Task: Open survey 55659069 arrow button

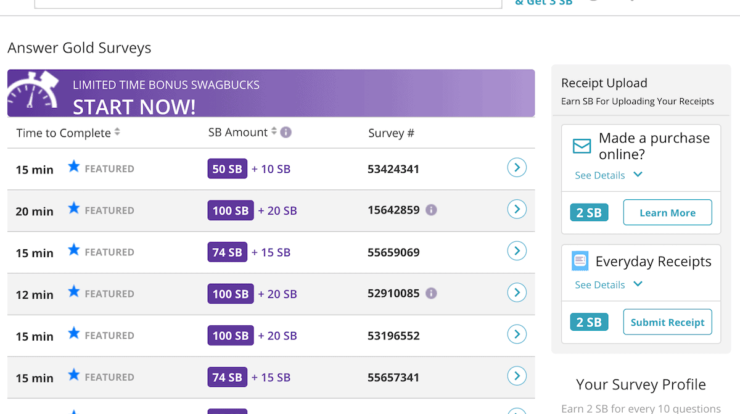Action: (x=517, y=251)
